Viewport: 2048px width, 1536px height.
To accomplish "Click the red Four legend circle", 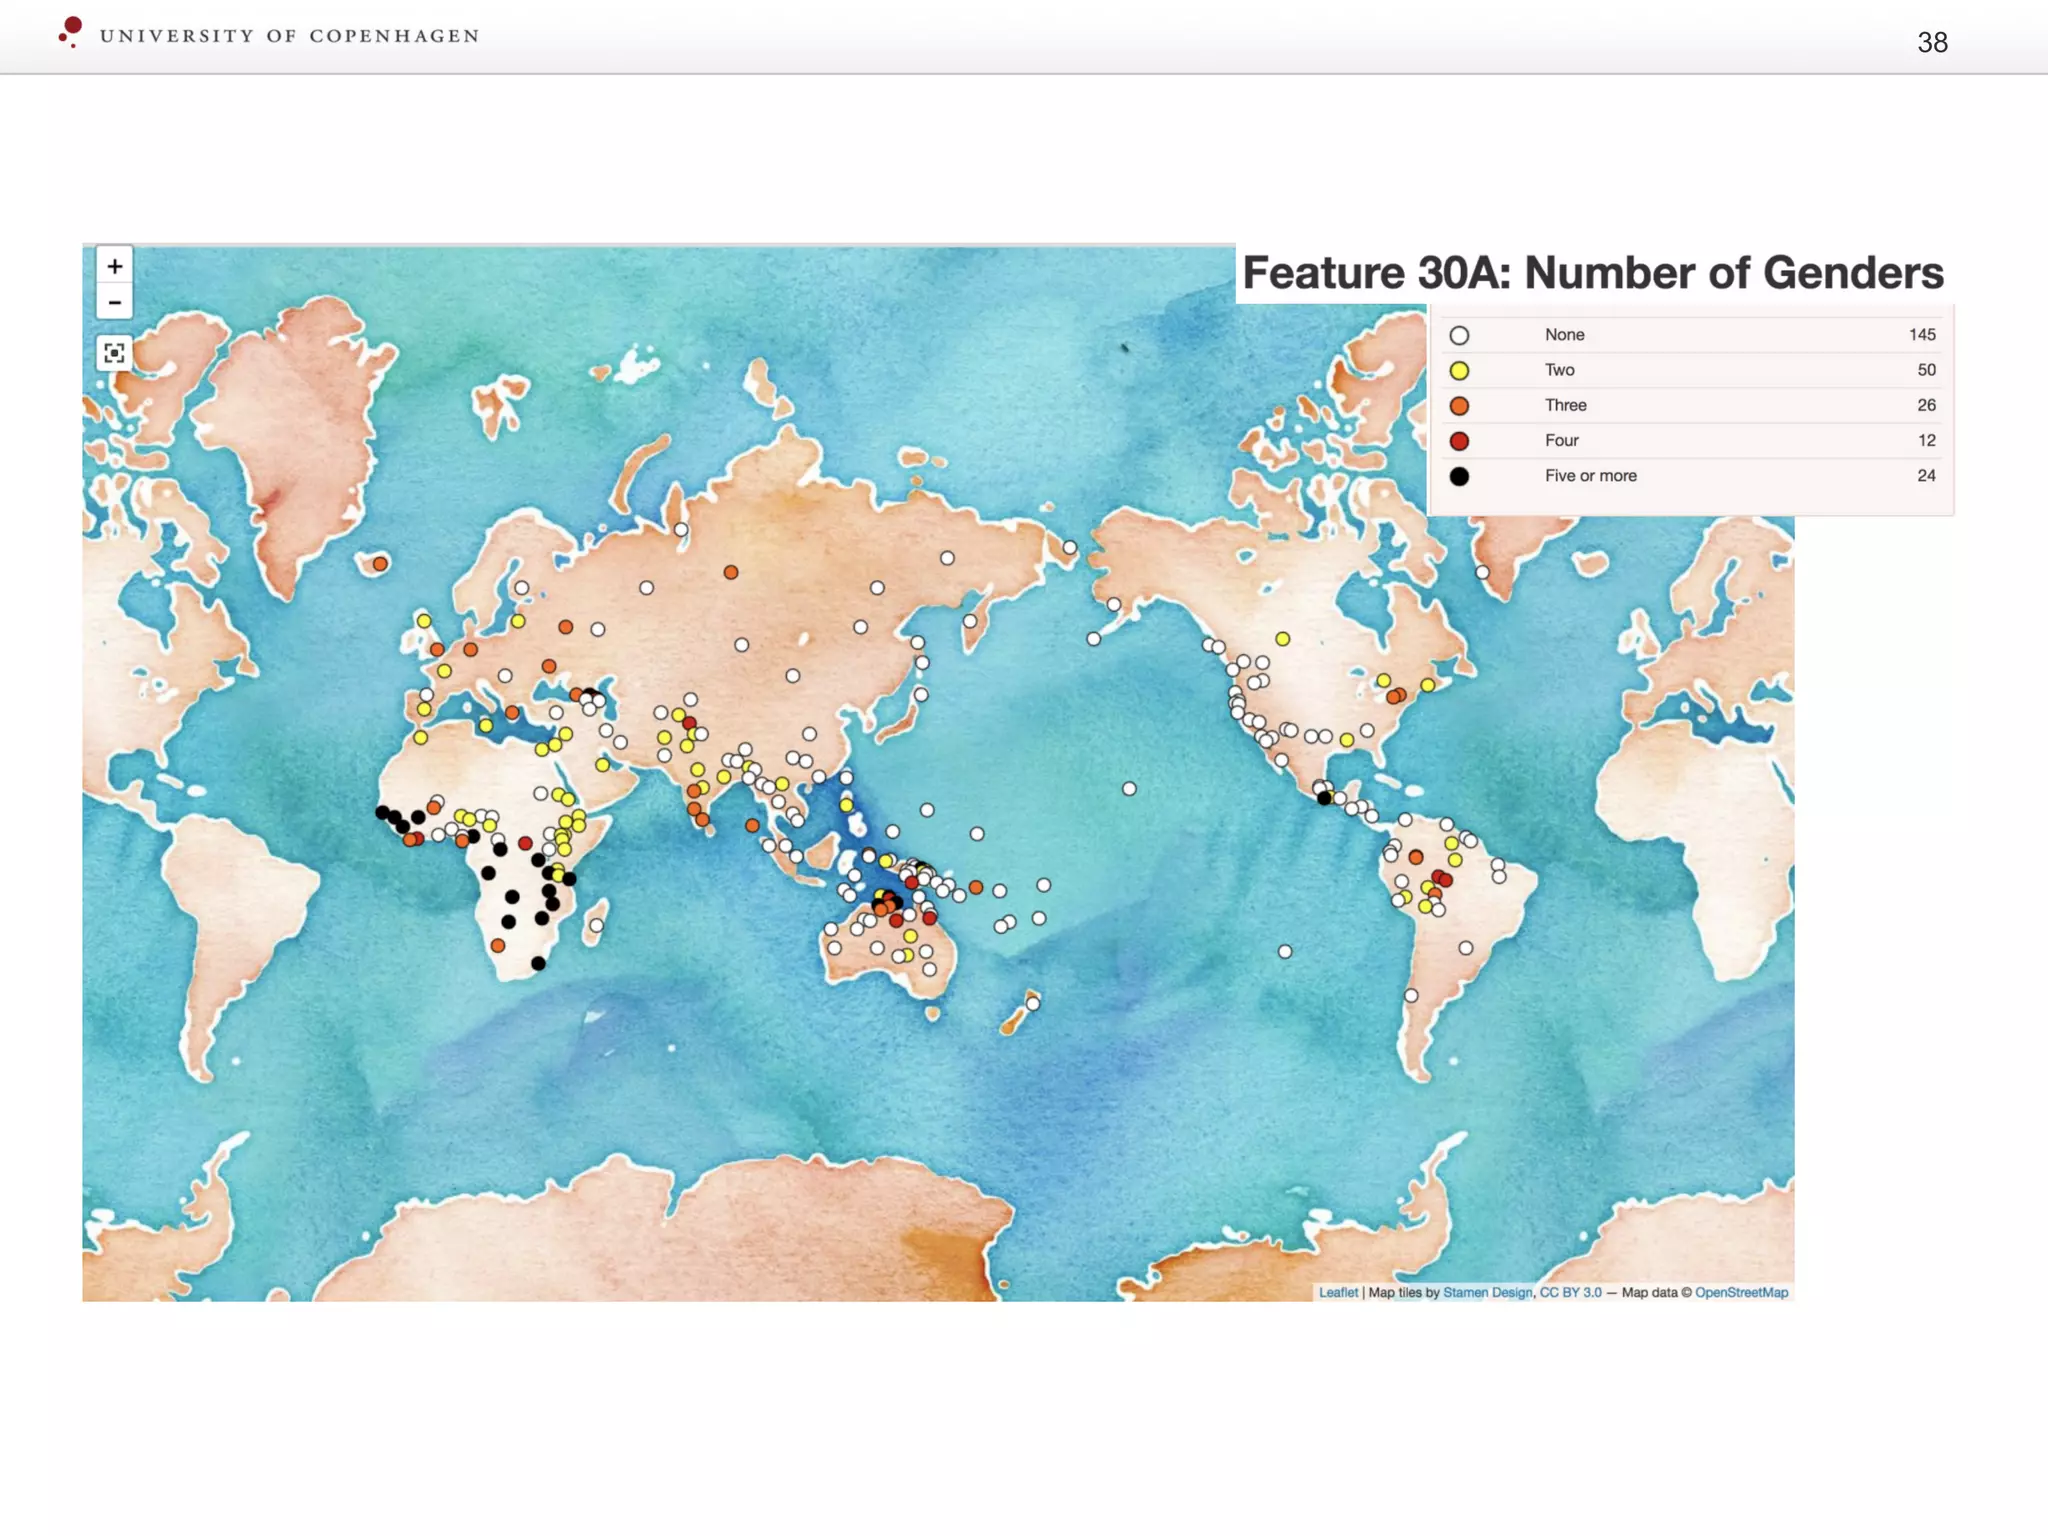I will (1459, 441).
